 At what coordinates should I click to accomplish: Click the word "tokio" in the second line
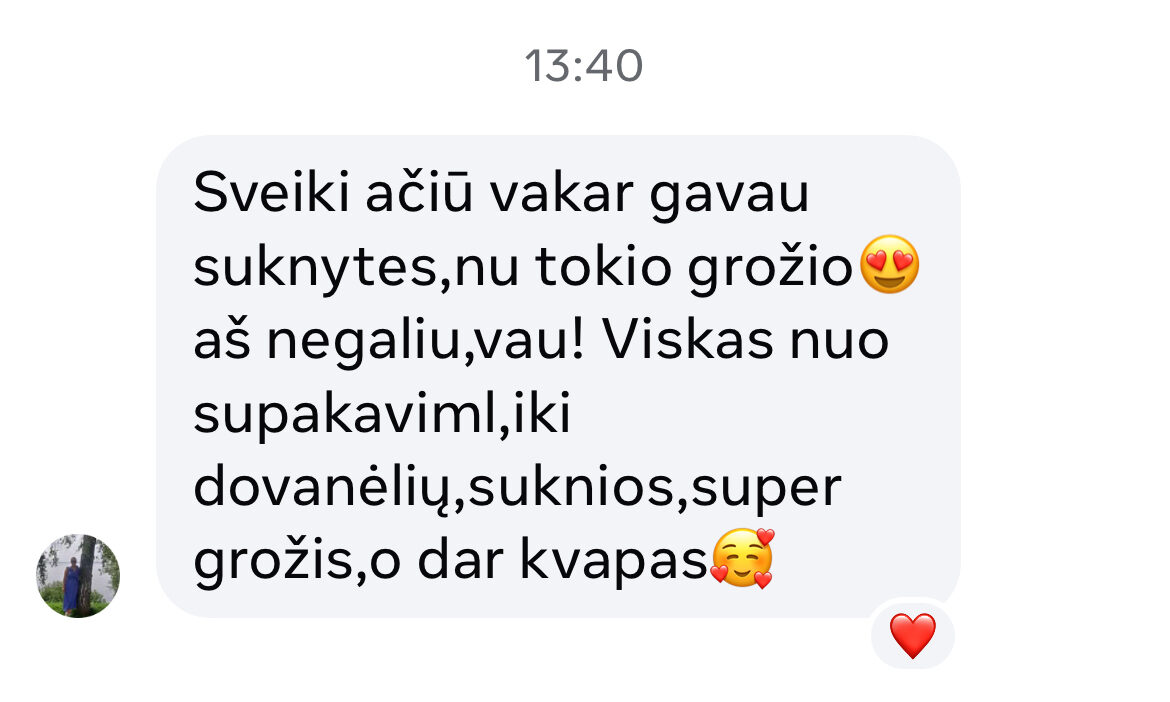tap(604, 266)
